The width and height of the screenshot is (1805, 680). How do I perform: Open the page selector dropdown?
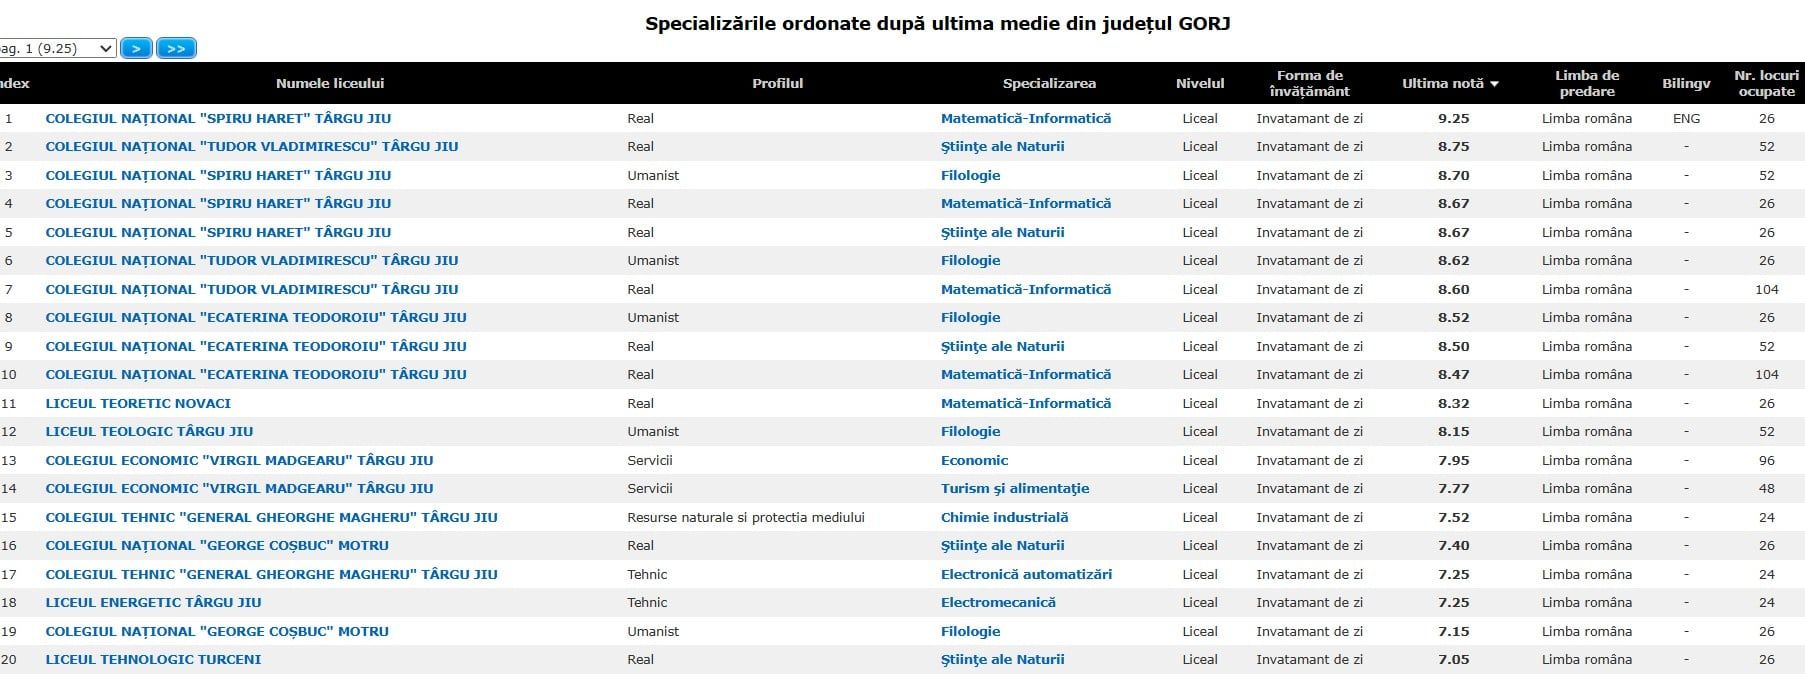(57, 48)
